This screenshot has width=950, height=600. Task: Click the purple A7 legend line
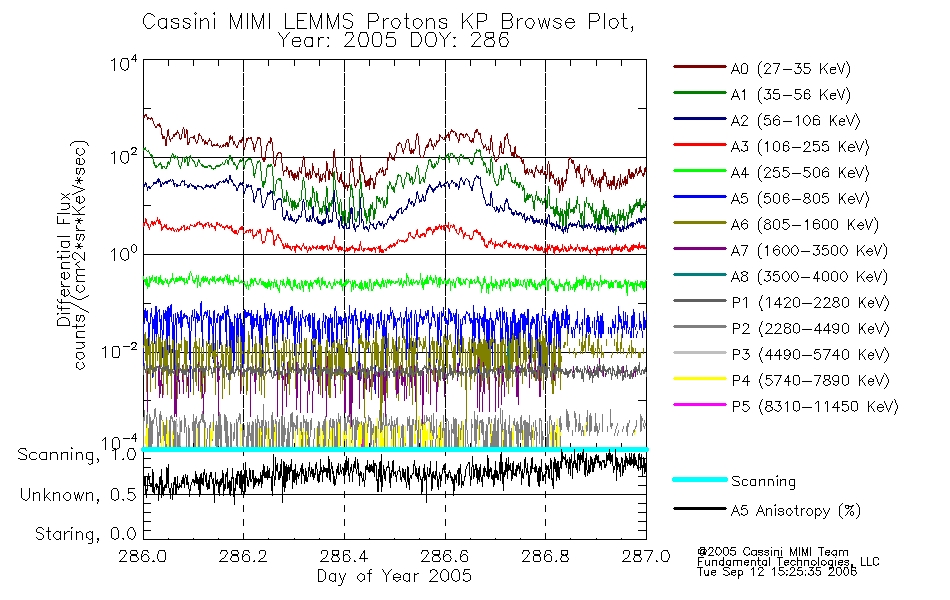pos(700,248)
